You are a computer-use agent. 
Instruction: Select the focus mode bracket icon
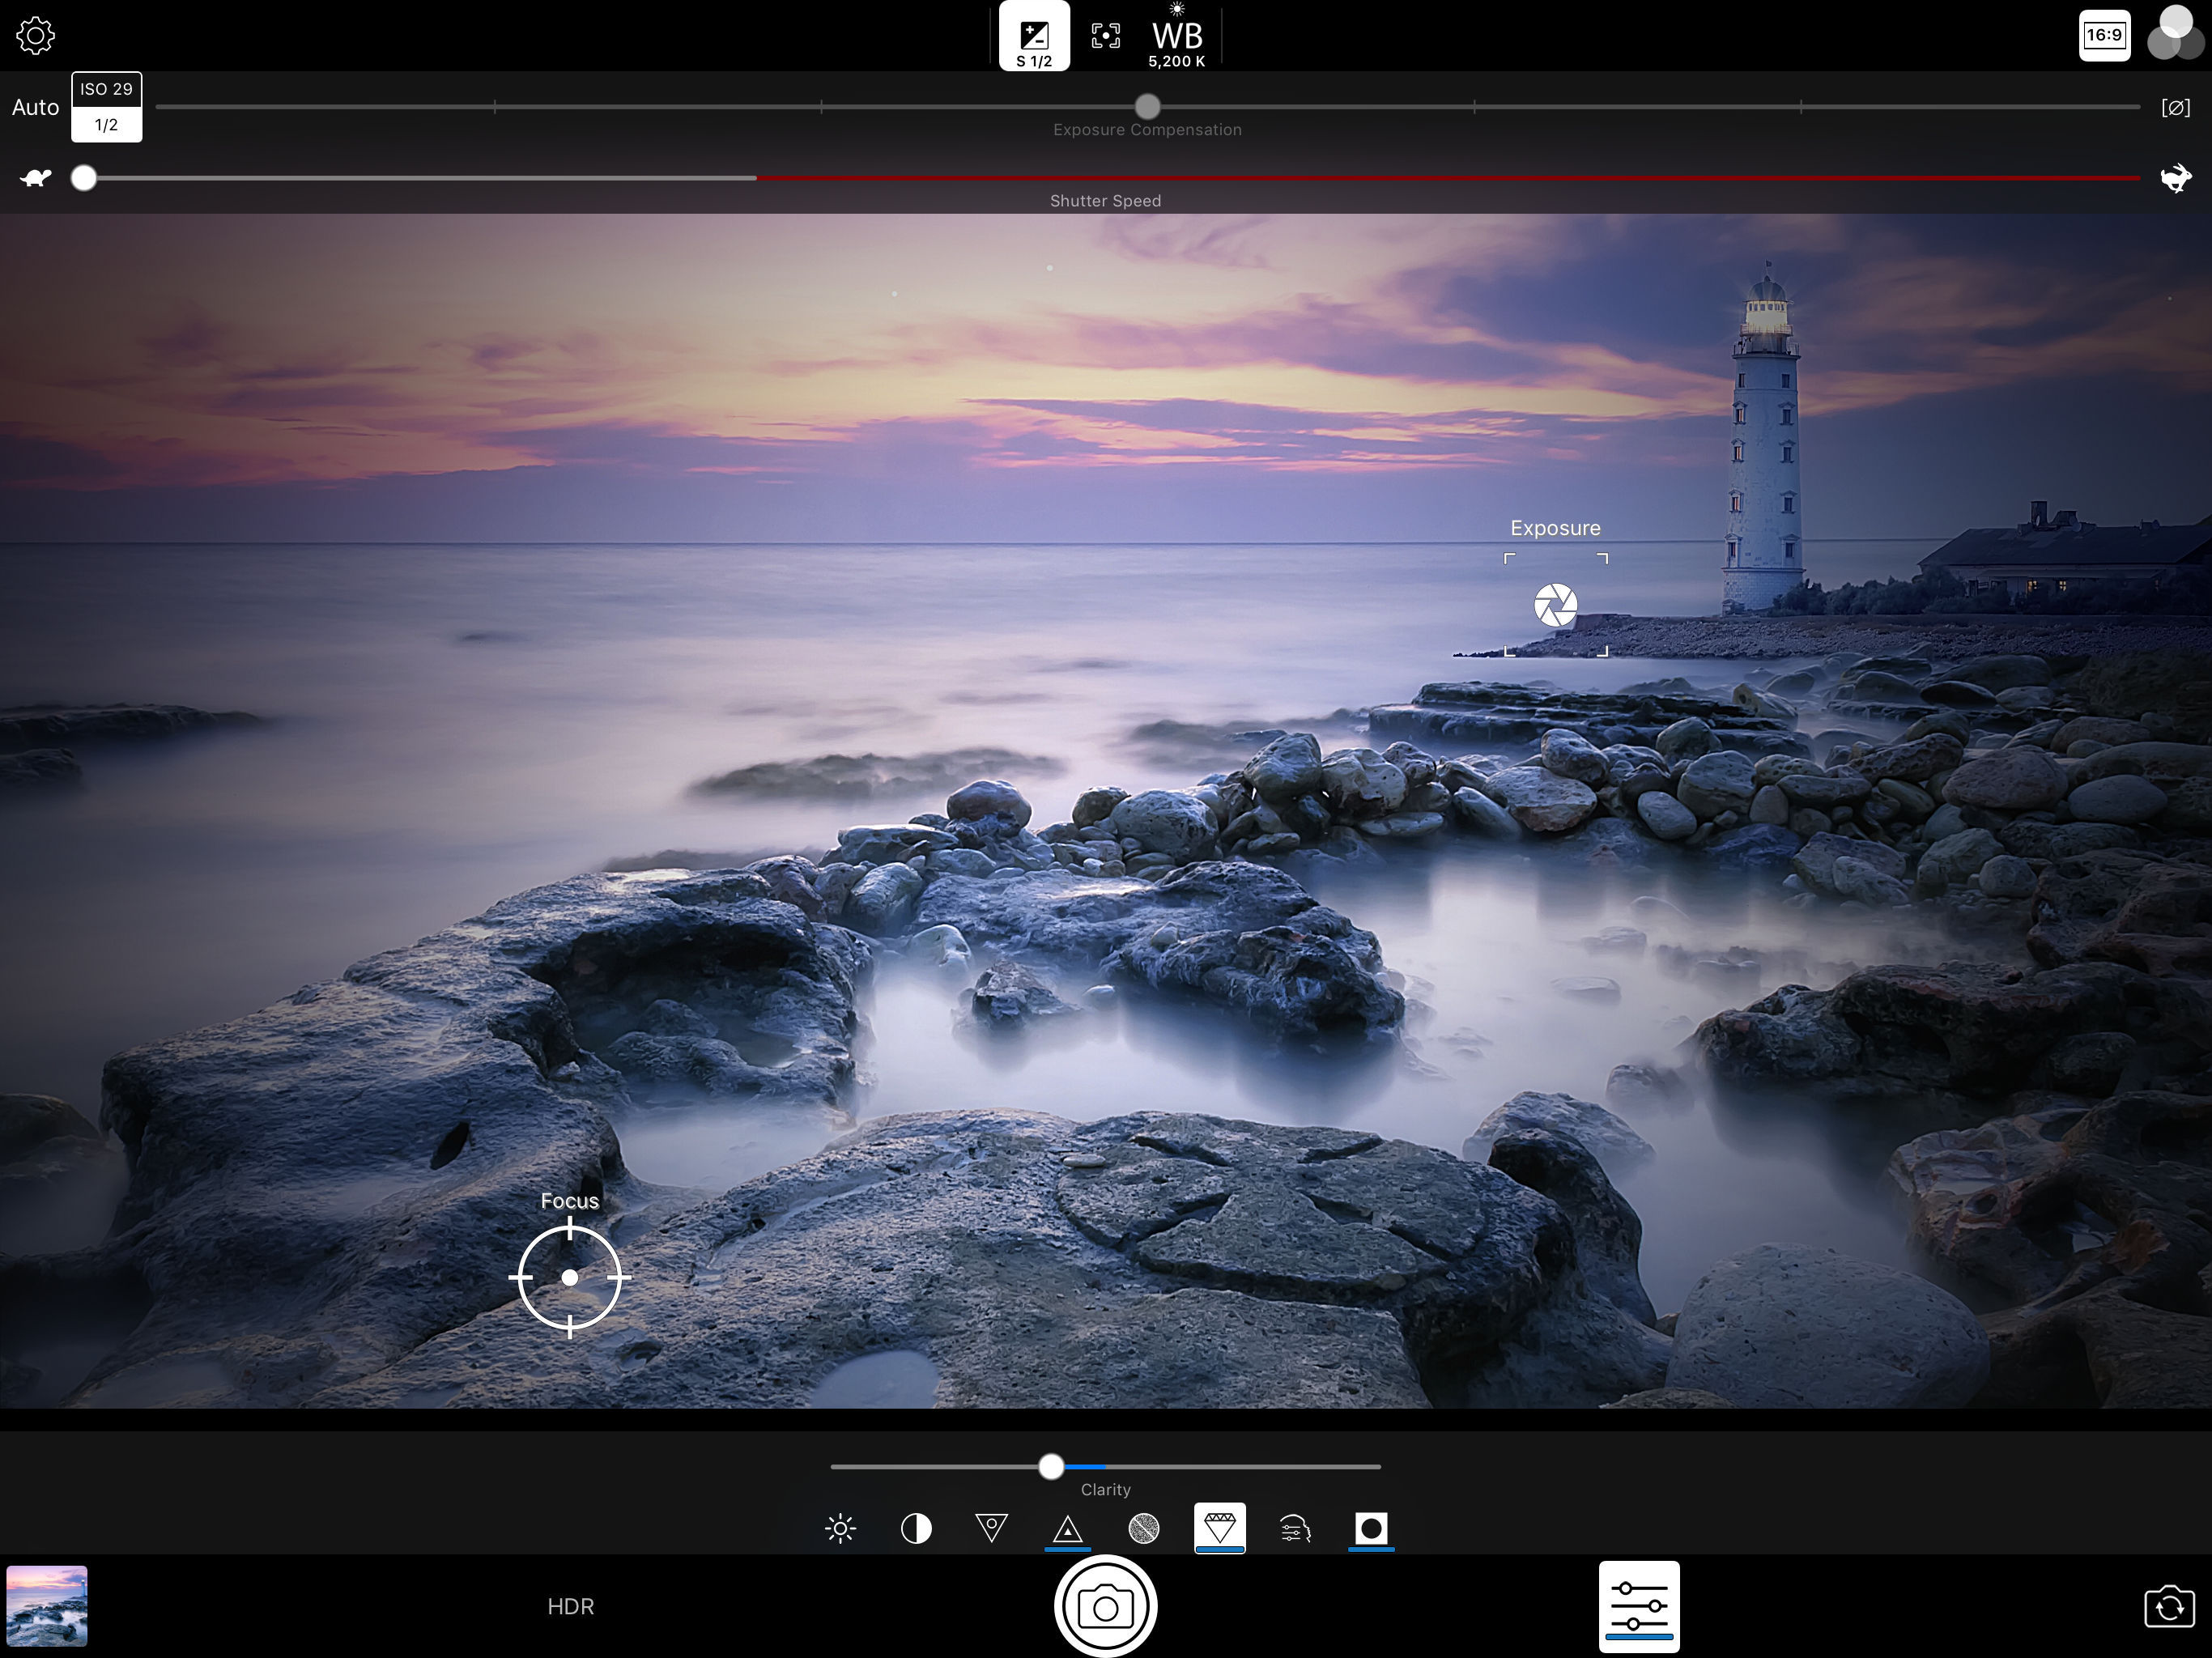point(1105,36)
